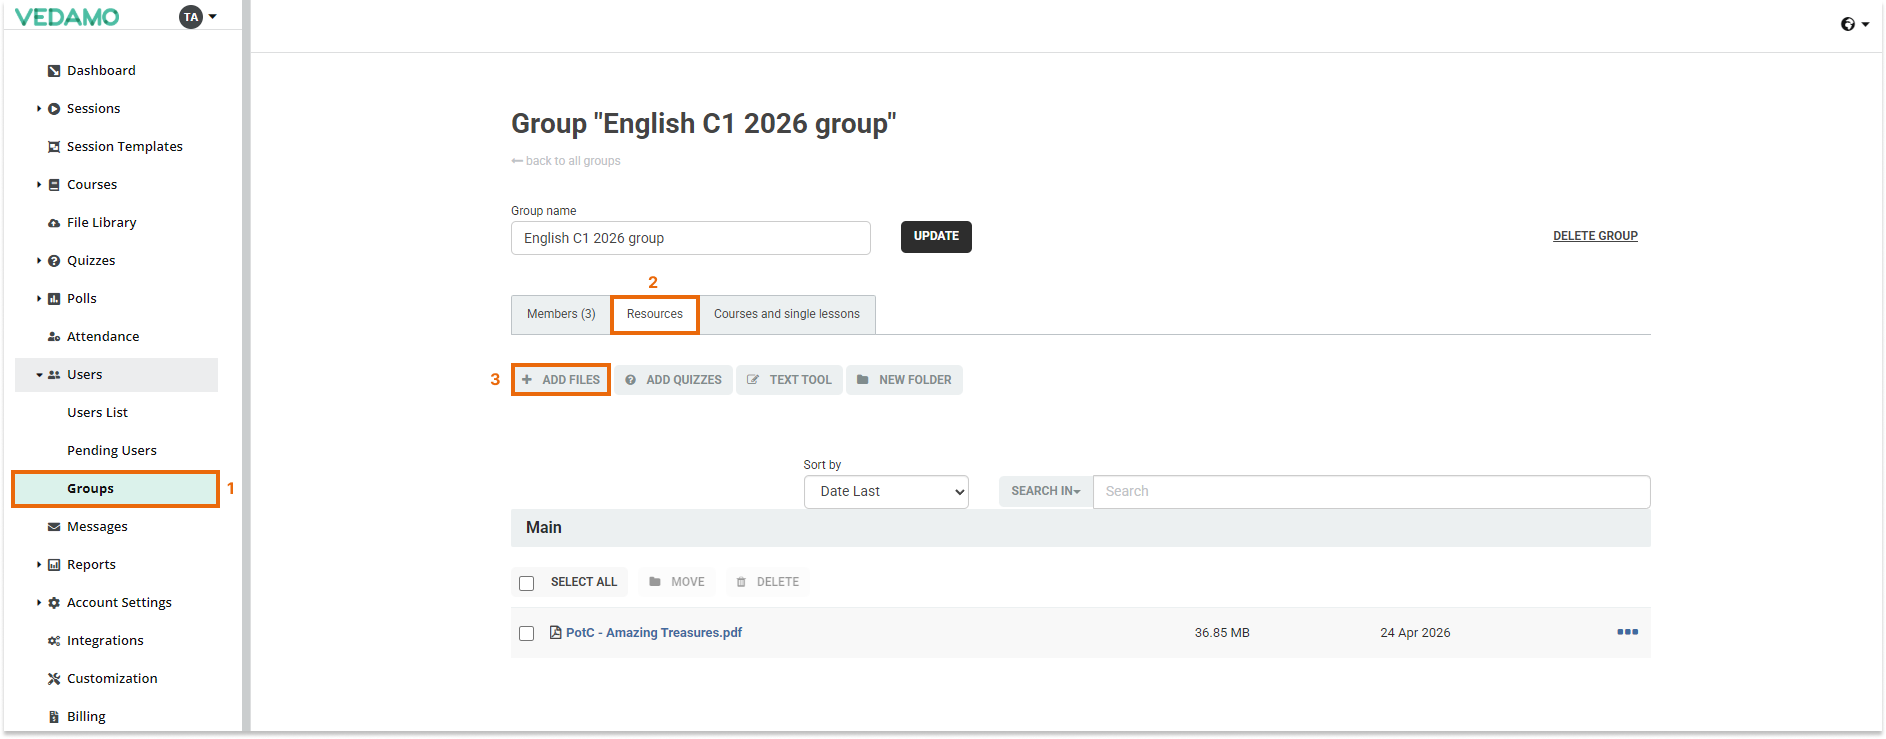Click the TA user avatar
The image size is (1886, 739).
pyautogui.click(x=191, y=17)
